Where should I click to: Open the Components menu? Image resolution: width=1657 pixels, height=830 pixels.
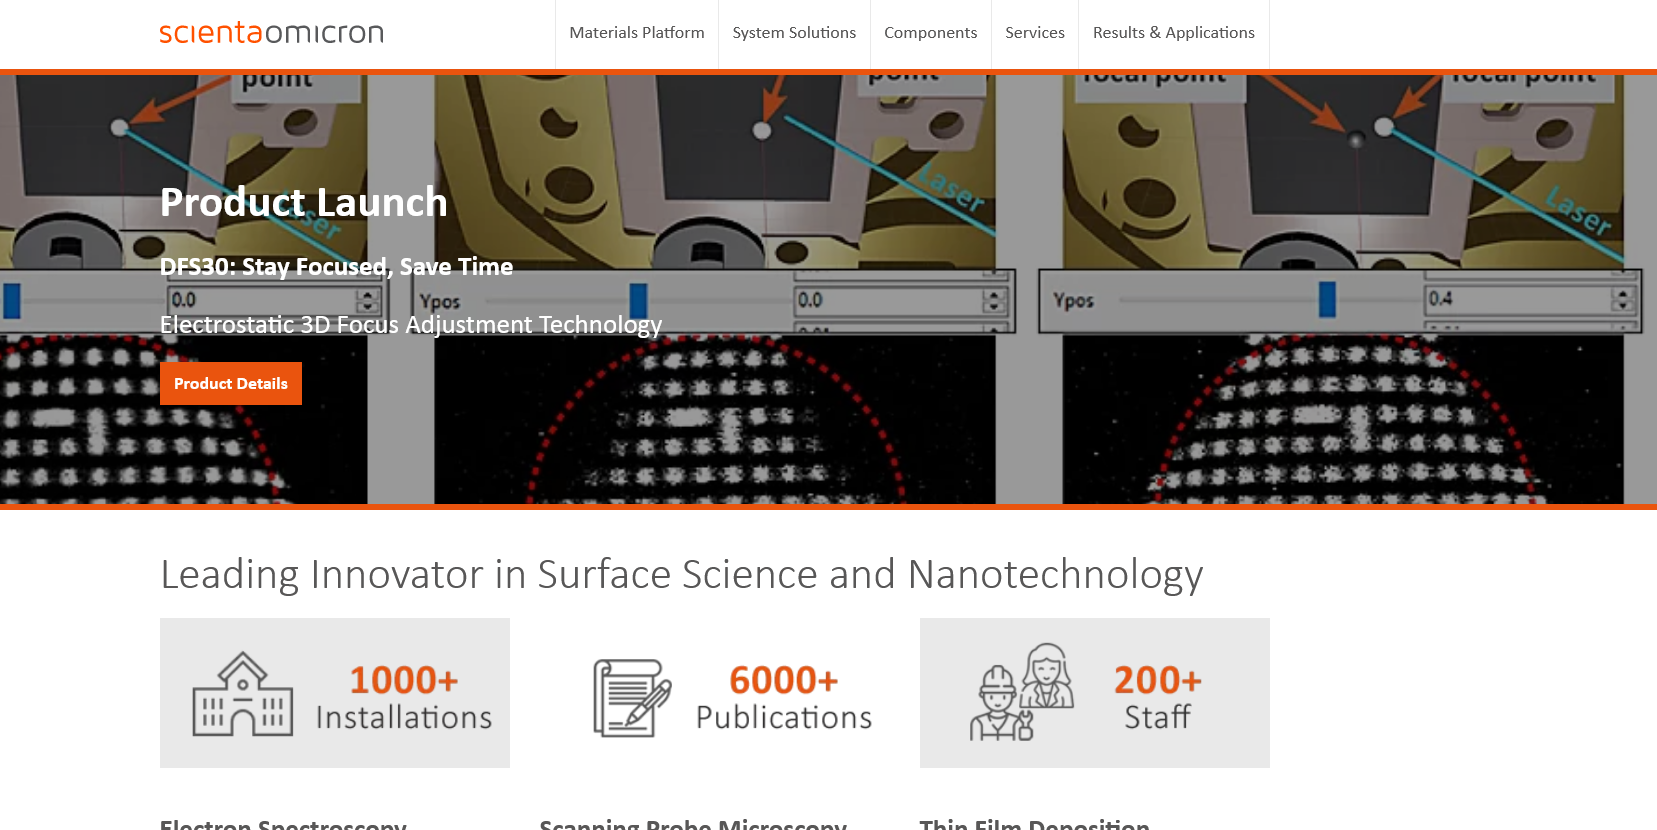pos(930,33)
